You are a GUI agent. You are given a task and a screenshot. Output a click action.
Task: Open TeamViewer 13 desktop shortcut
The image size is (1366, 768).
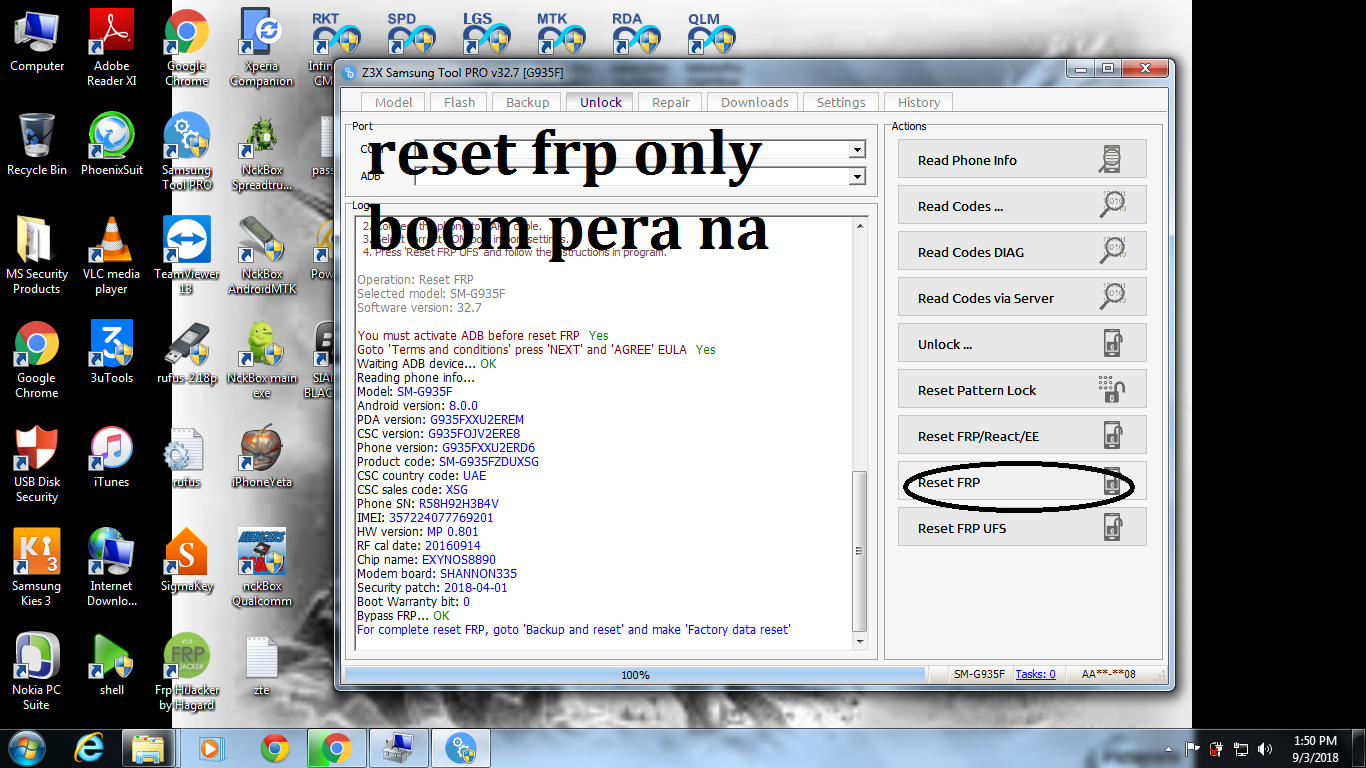click(x=187, y=256)
